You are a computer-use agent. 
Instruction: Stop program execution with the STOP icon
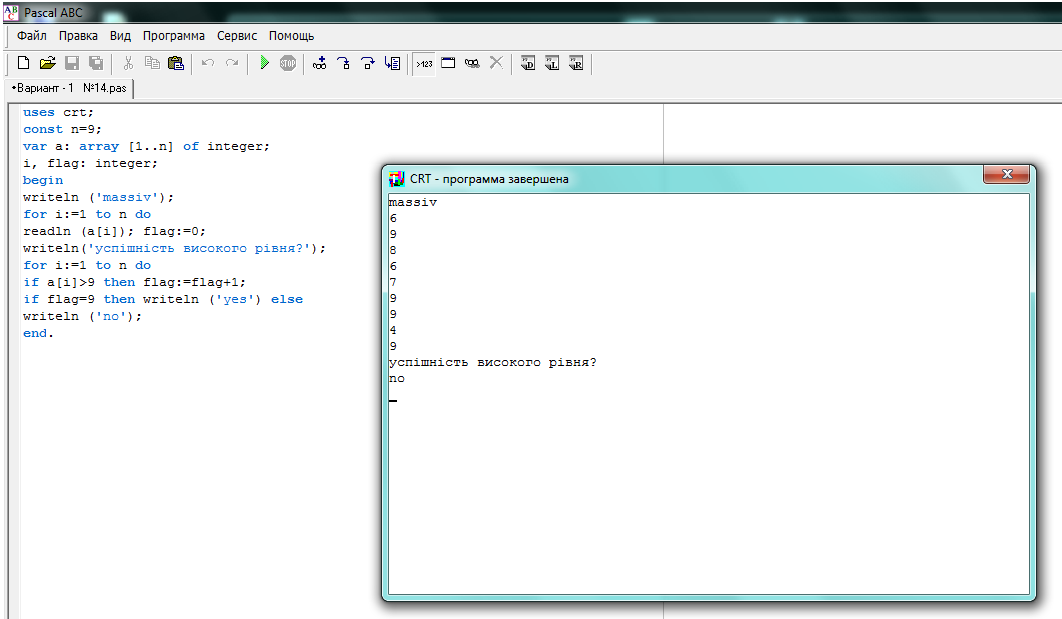pos(288,63)
